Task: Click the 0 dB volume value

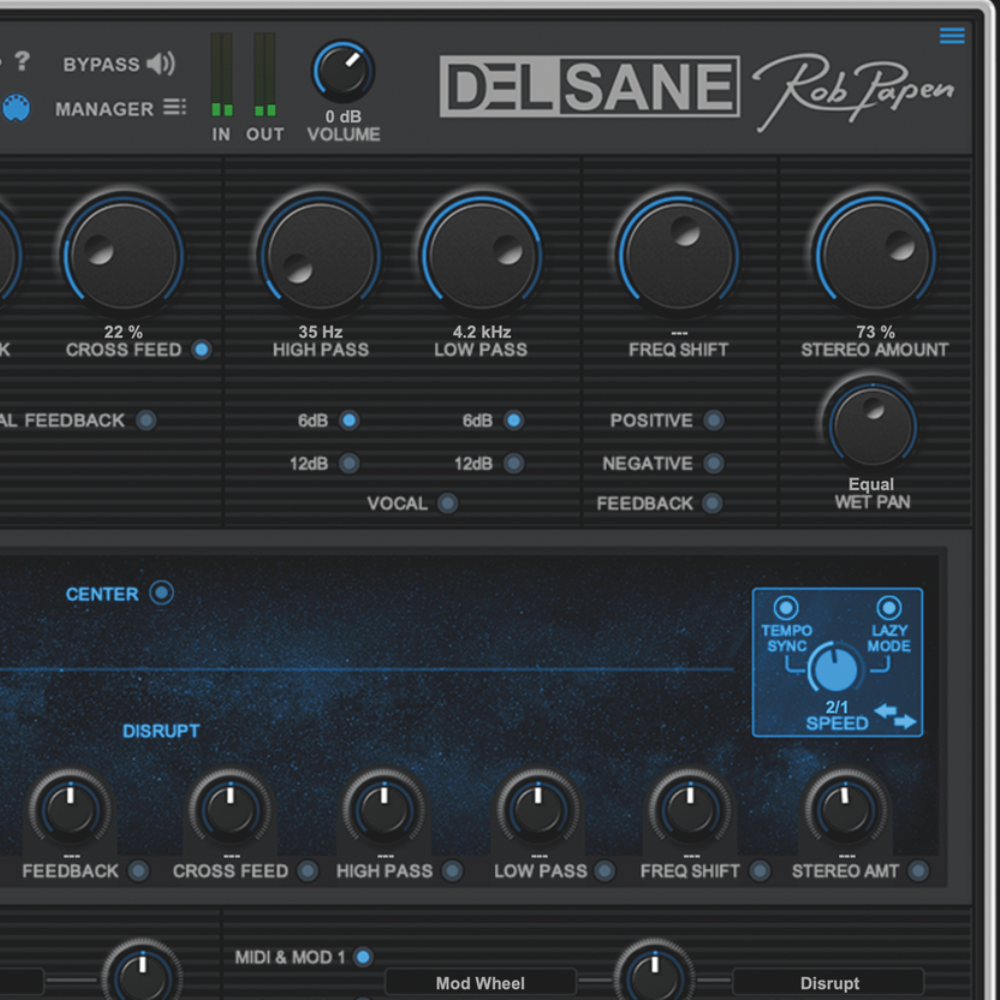Action: tap(343, 117)
